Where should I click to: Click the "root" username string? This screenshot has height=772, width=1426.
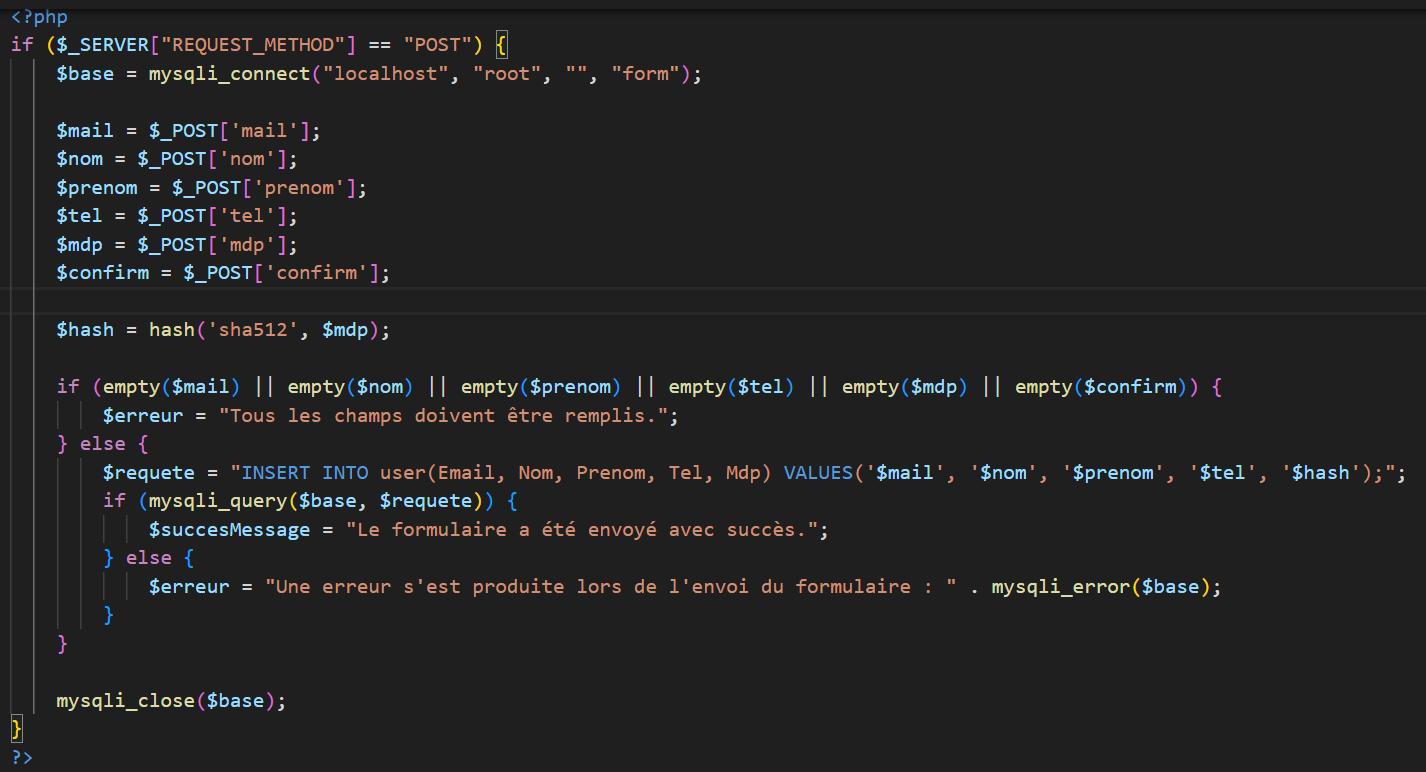(x=506, y=74)
